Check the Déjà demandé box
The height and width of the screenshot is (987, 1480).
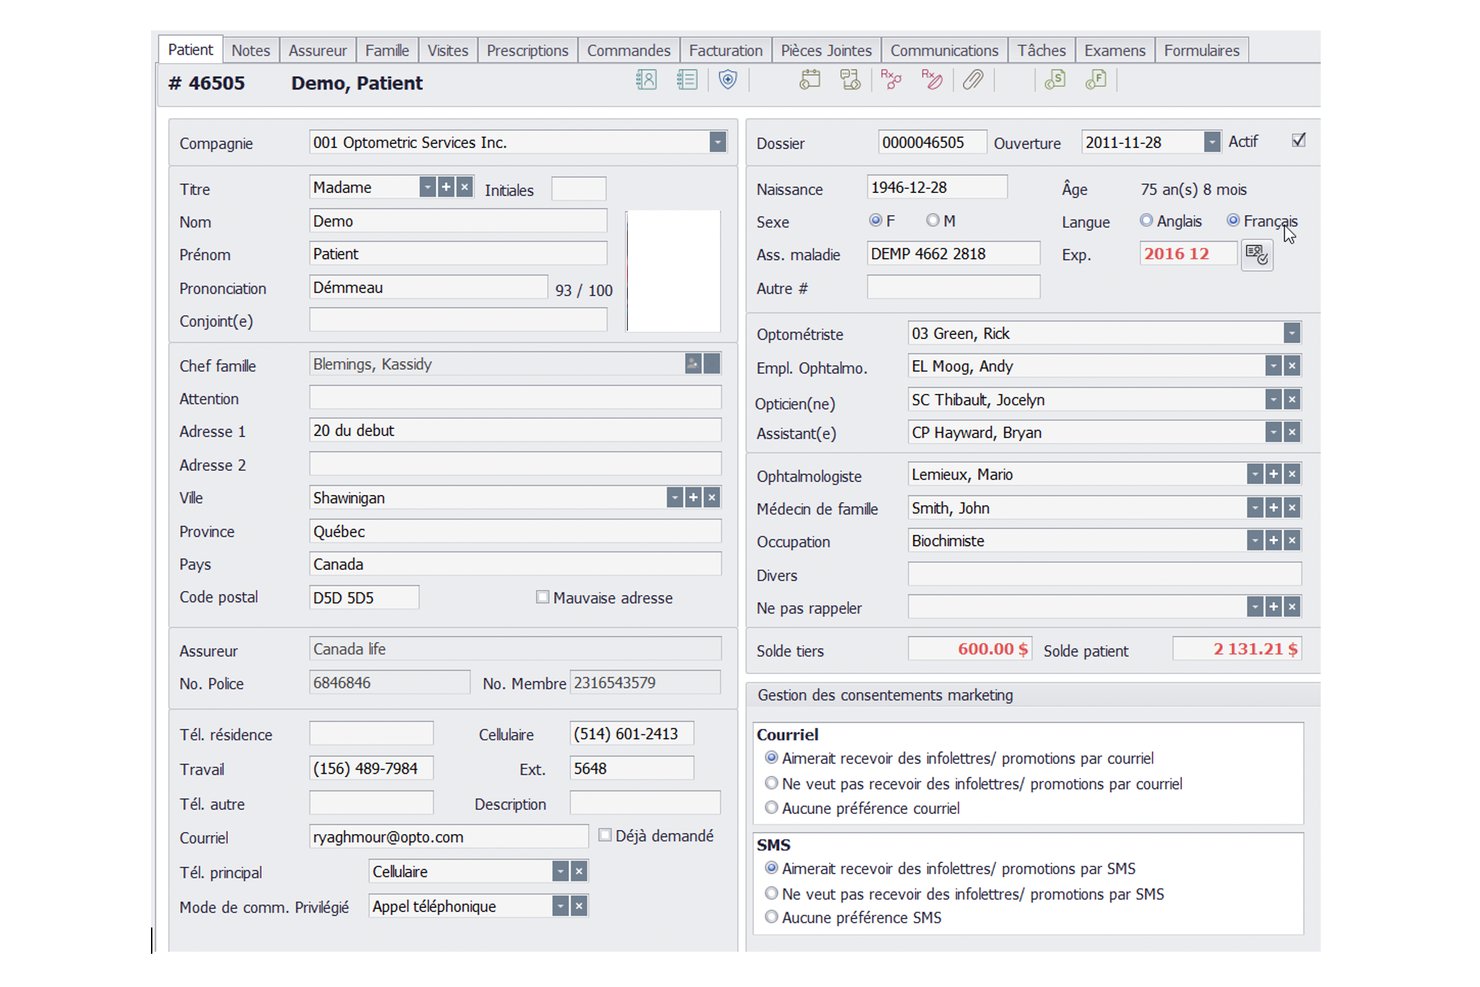click(x=604, y=835)
